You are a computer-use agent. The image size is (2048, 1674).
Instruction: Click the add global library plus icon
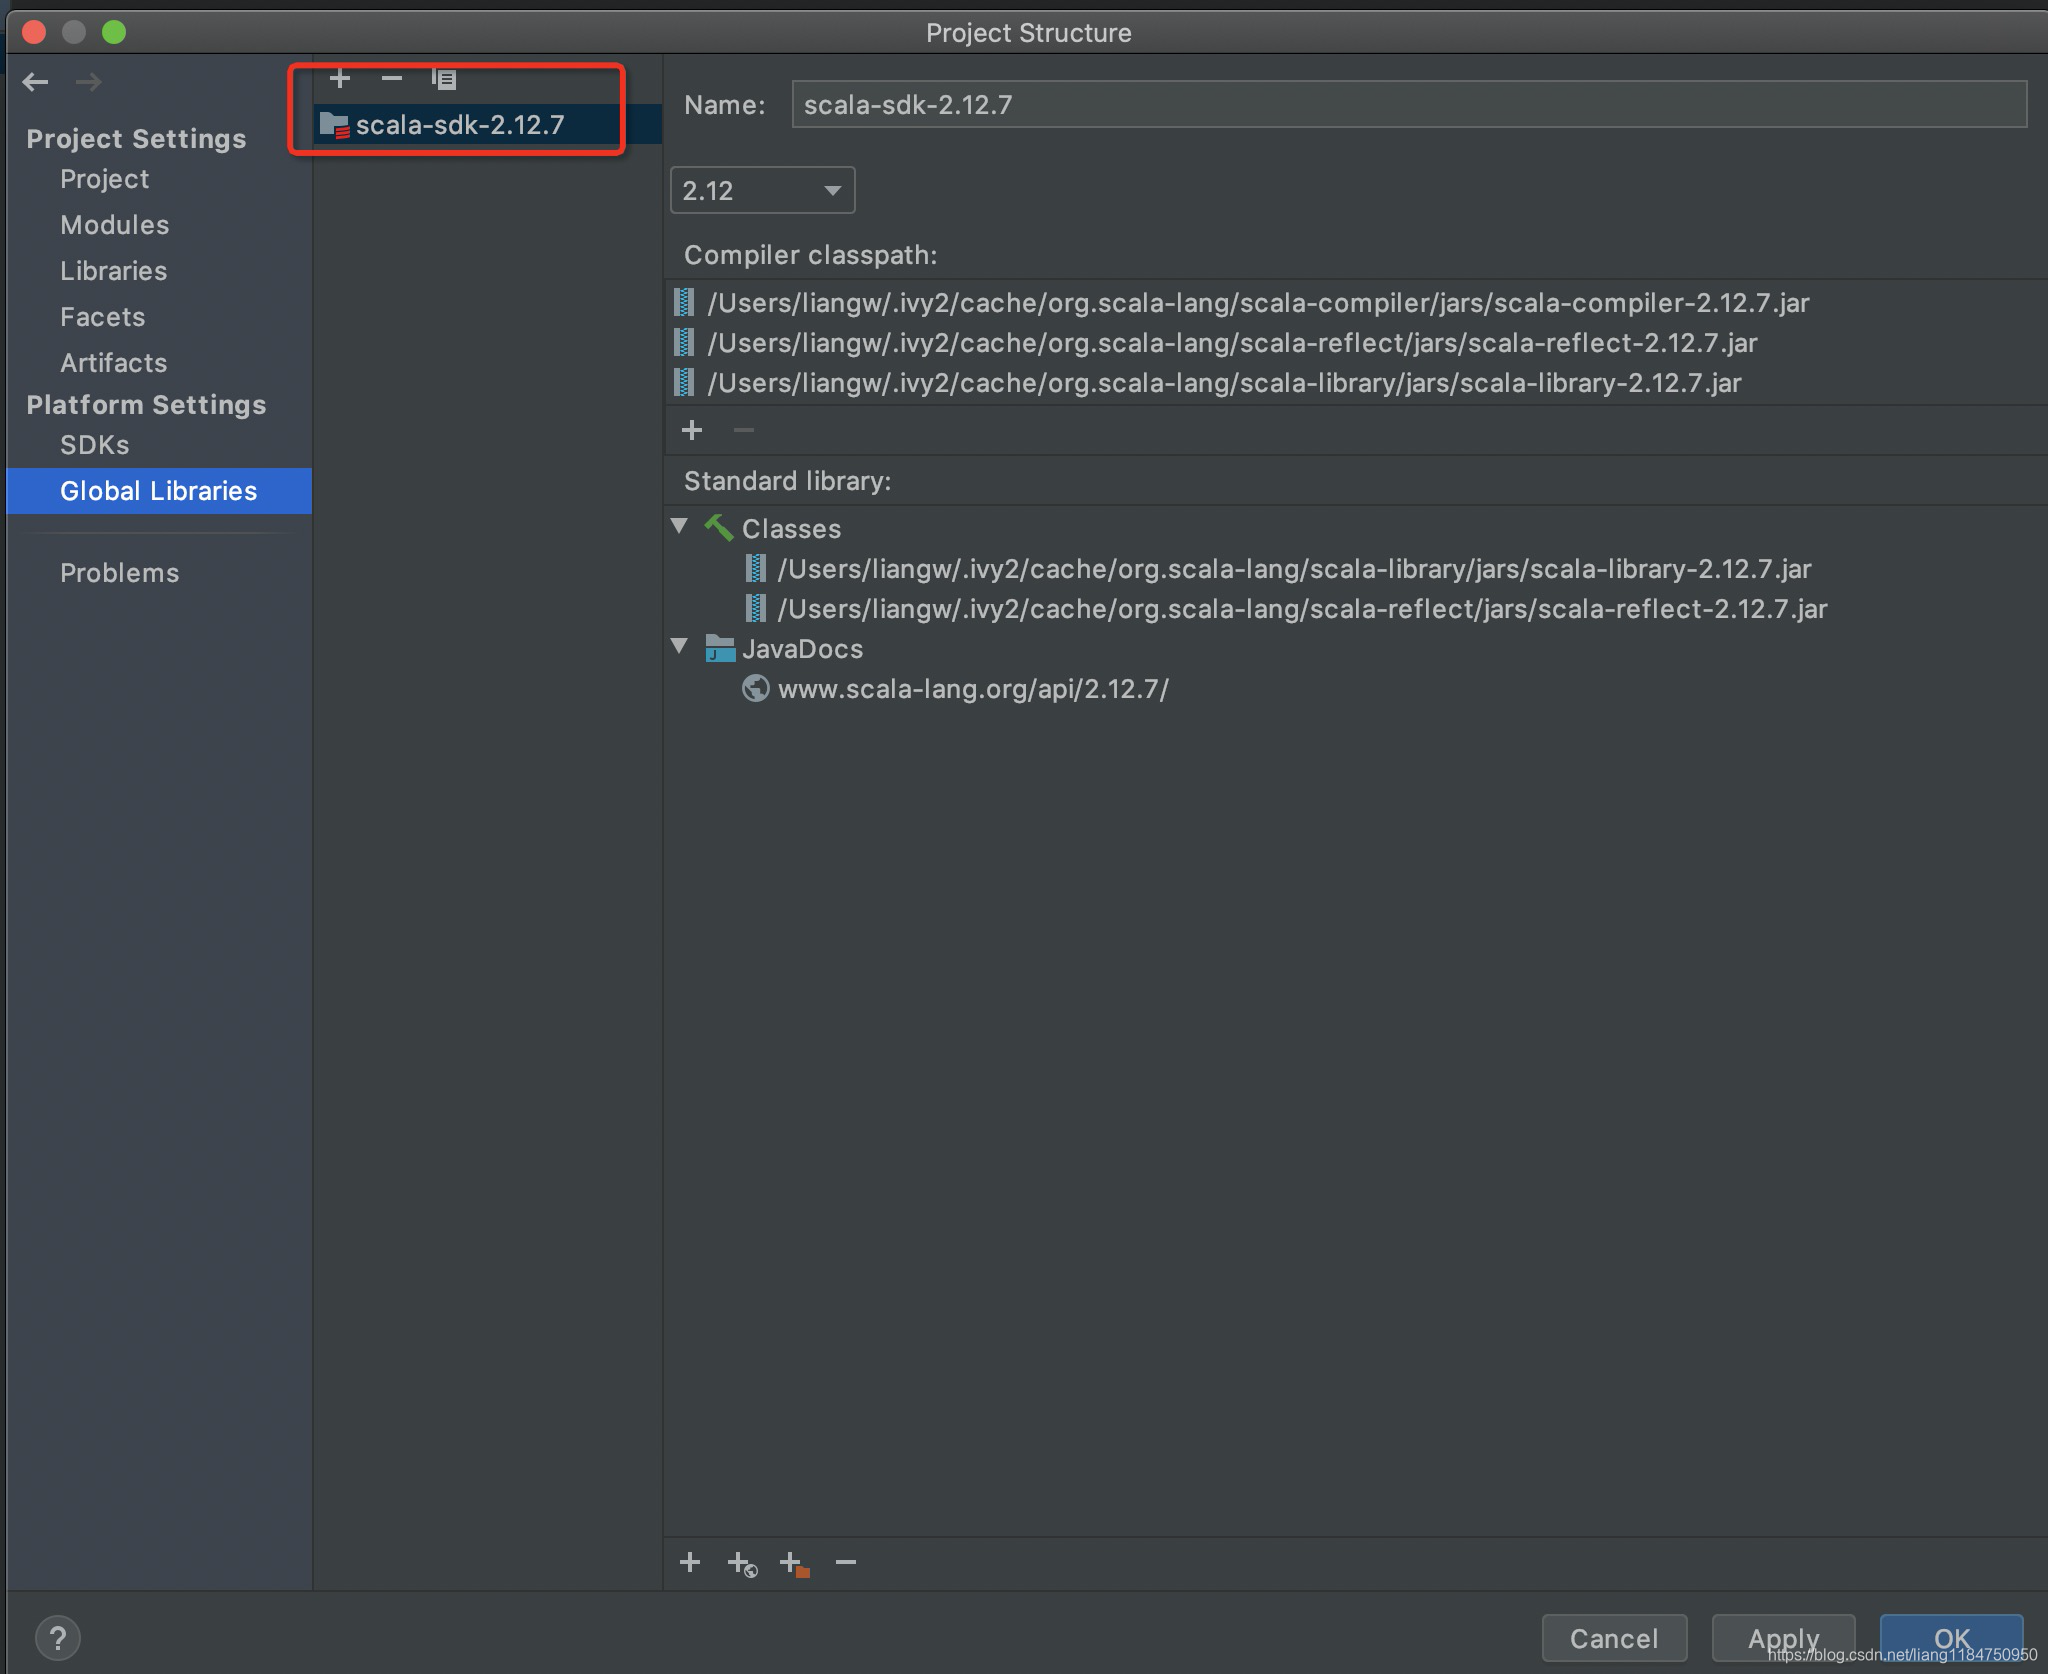340,78
